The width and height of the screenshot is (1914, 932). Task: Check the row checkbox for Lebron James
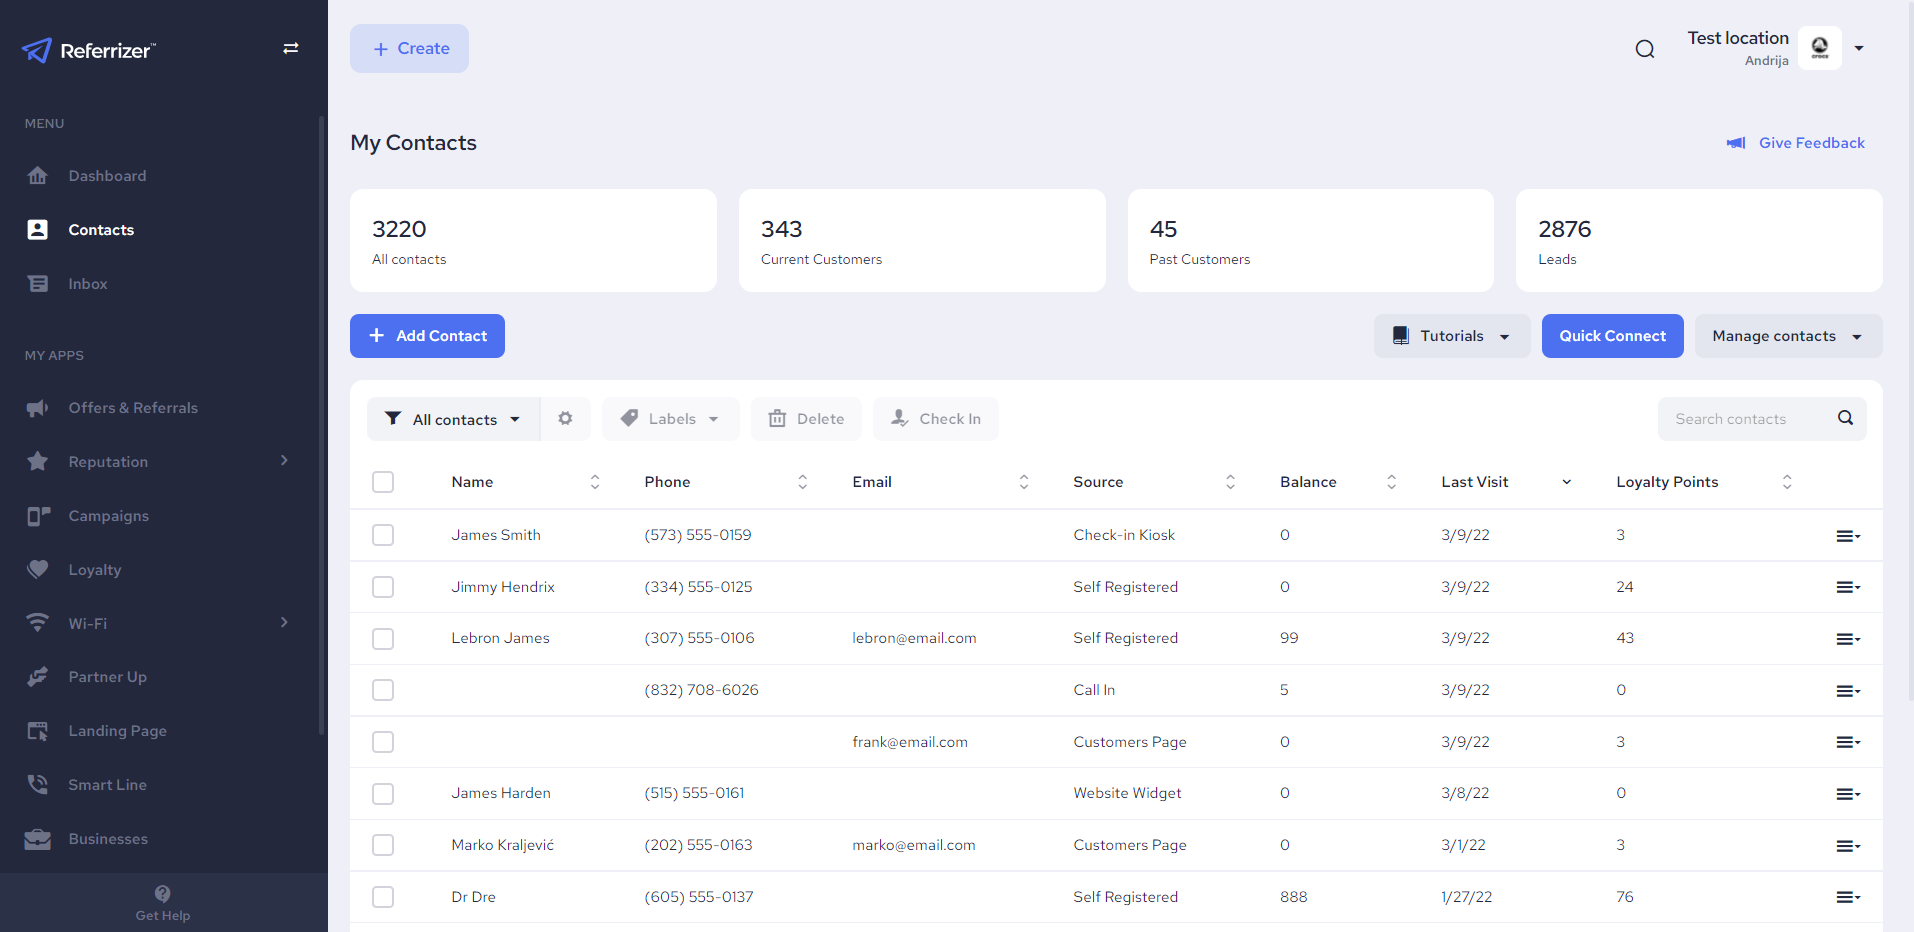pyautogui.click(x=382, y=638)
